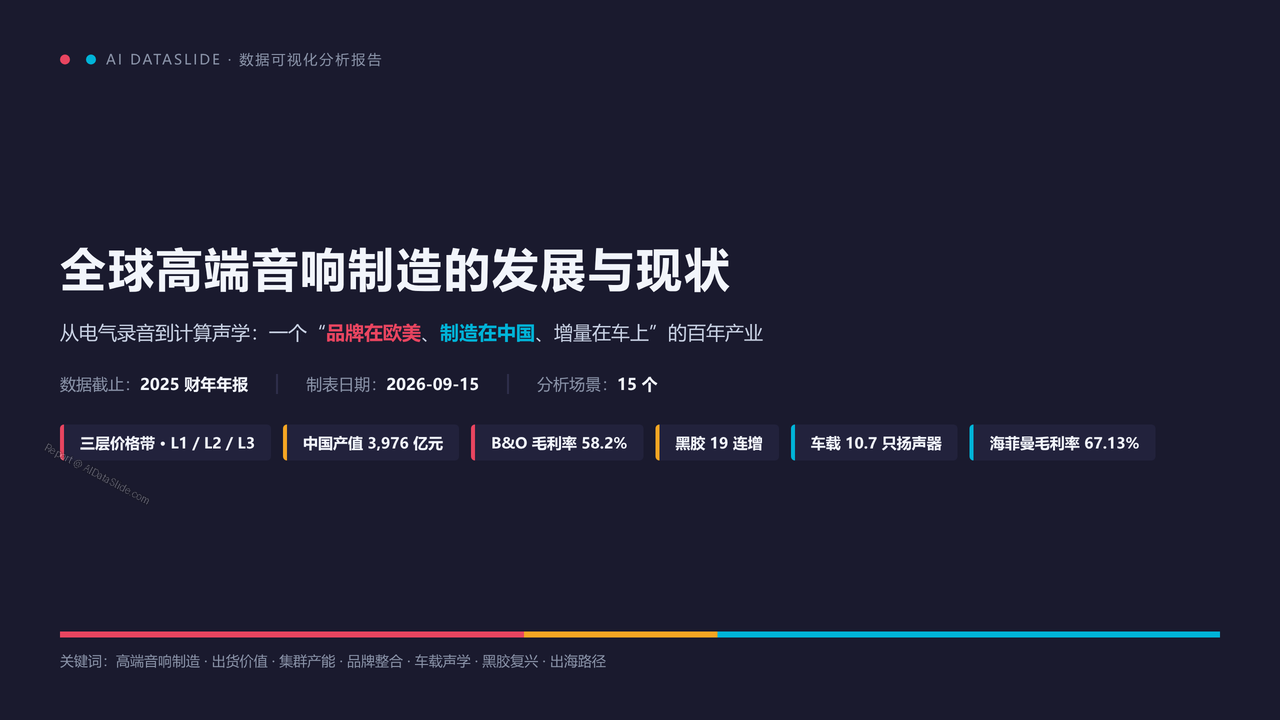Select the '数据可视化分析报告' header text
Viewport: 1280px width, 720px height.
(x=310, y=60)
